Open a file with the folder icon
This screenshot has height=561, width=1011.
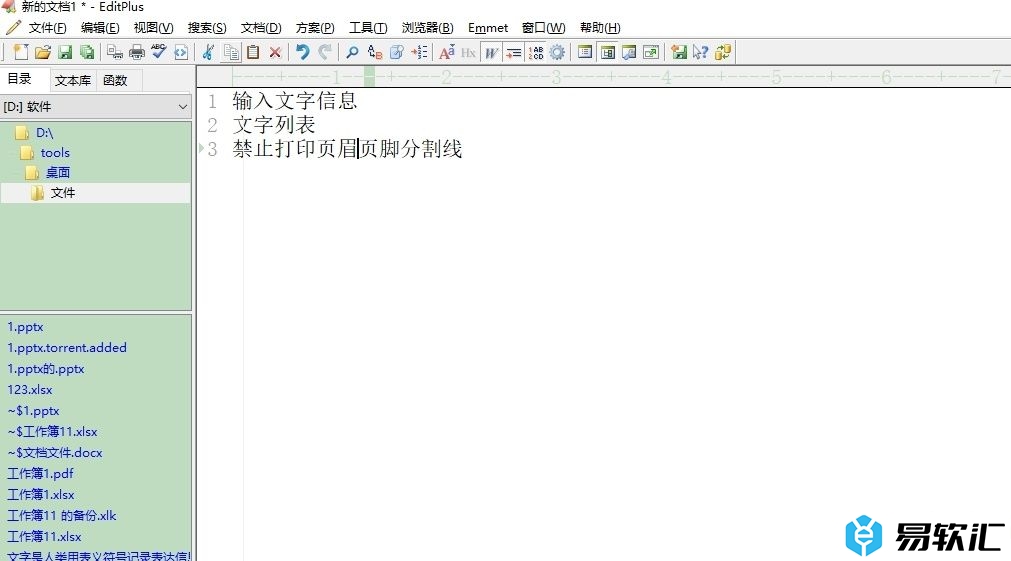point(43,52)
